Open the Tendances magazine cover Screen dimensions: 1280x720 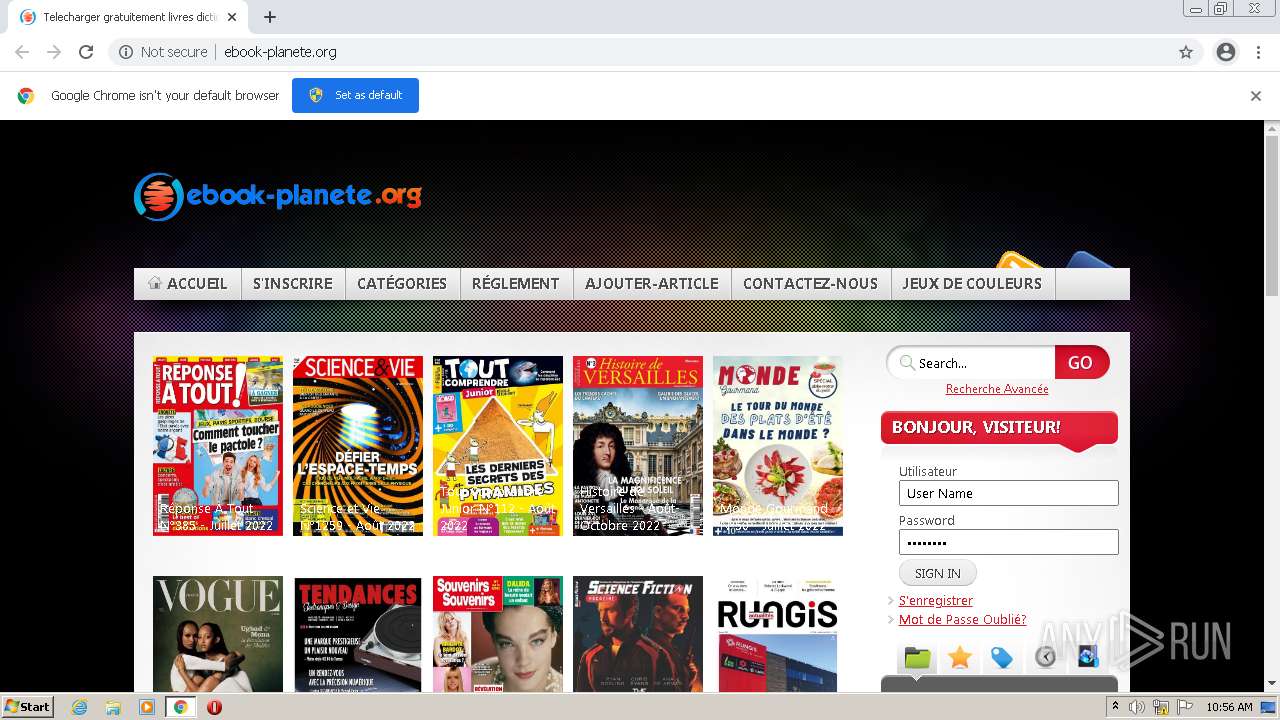[x=358, y=634]
